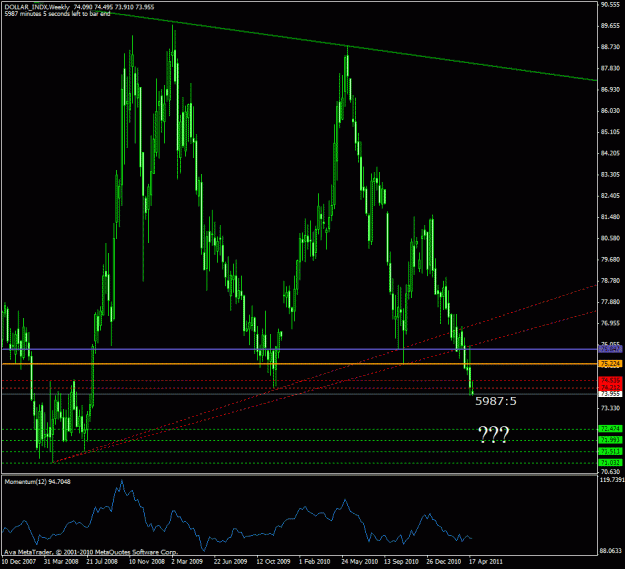
Task: Click the '???' annotation text on chart
Action: (493, 434)
